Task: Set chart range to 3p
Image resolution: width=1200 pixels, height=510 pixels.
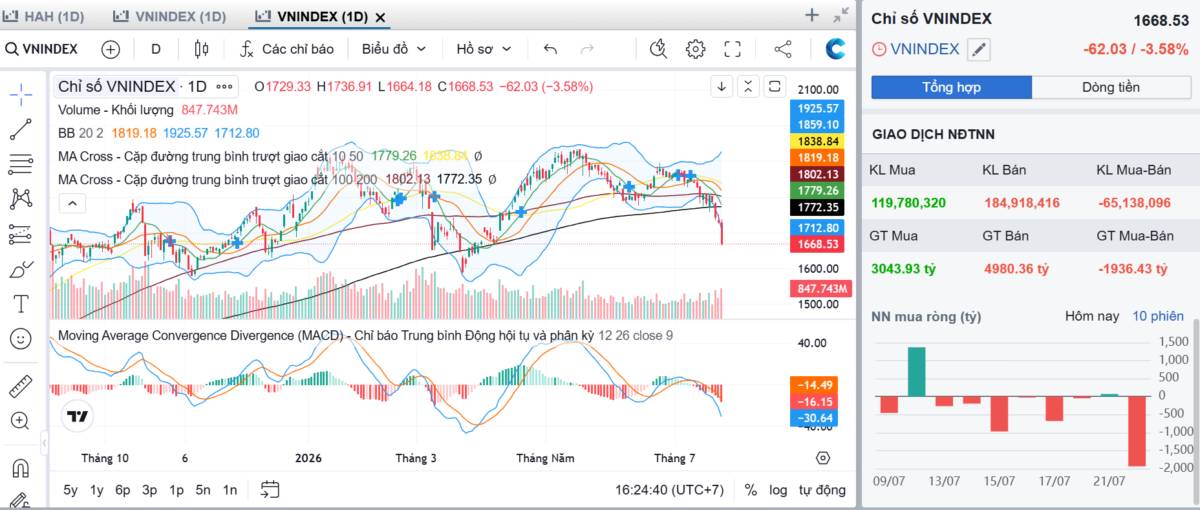Action: pyautogui.click(x=150, y=490)
